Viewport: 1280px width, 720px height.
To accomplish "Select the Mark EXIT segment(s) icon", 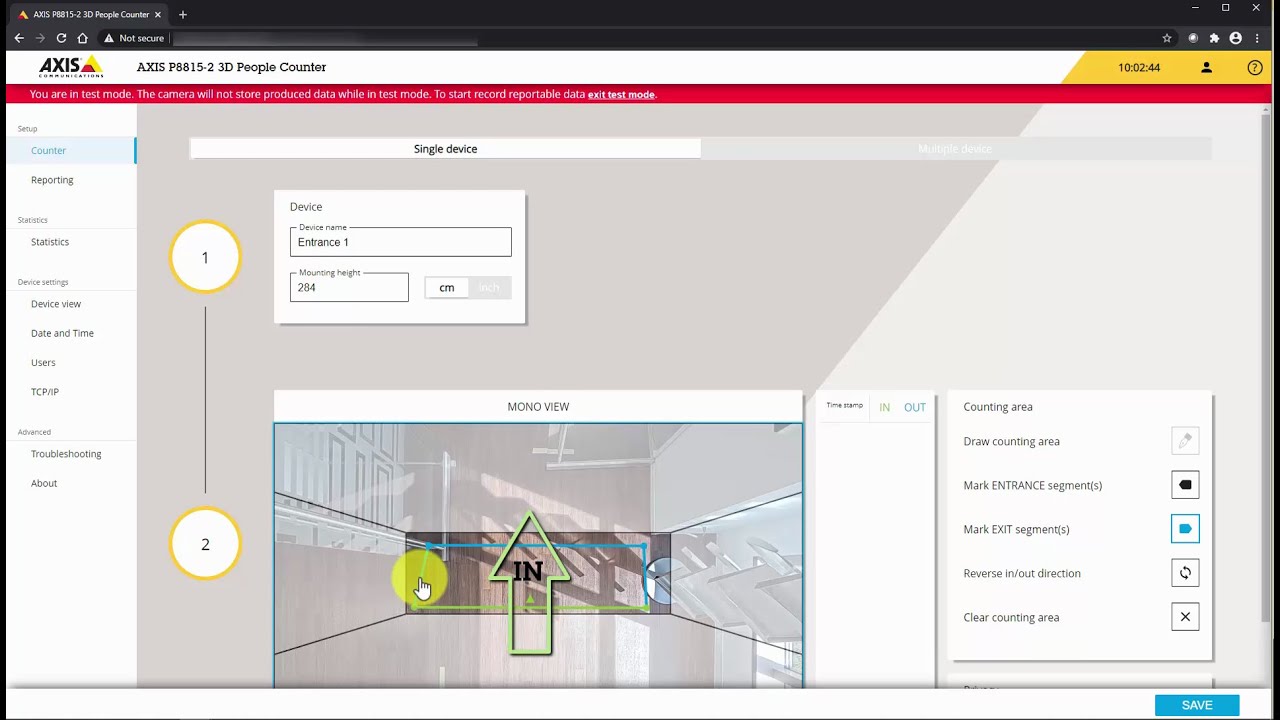I will coord(1185,529).
